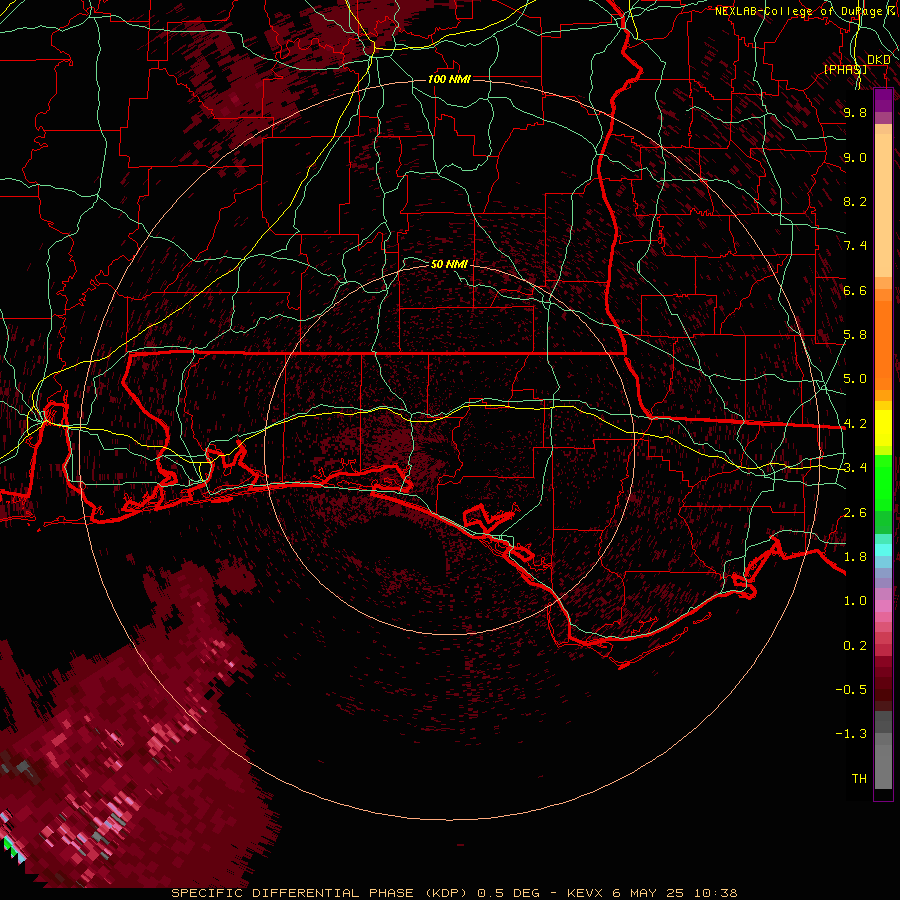Click the [PHAS] legend heading
Screen dimensions: 900x900
point(845,69)
